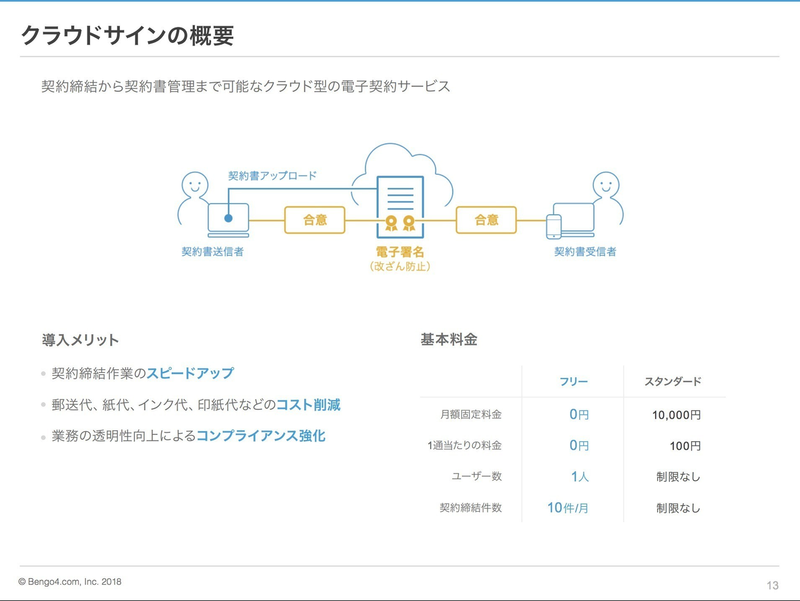Click the contract recipient person icon

tap(606, 196)
